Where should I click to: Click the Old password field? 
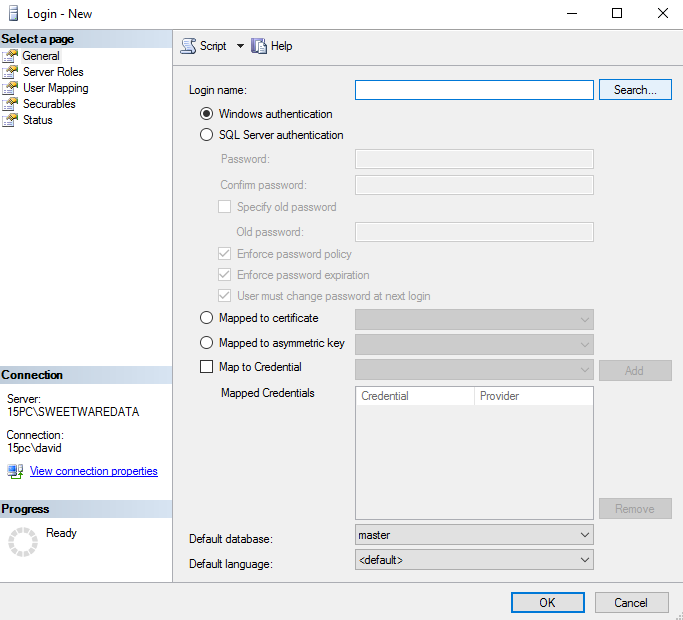pos(474,232)
